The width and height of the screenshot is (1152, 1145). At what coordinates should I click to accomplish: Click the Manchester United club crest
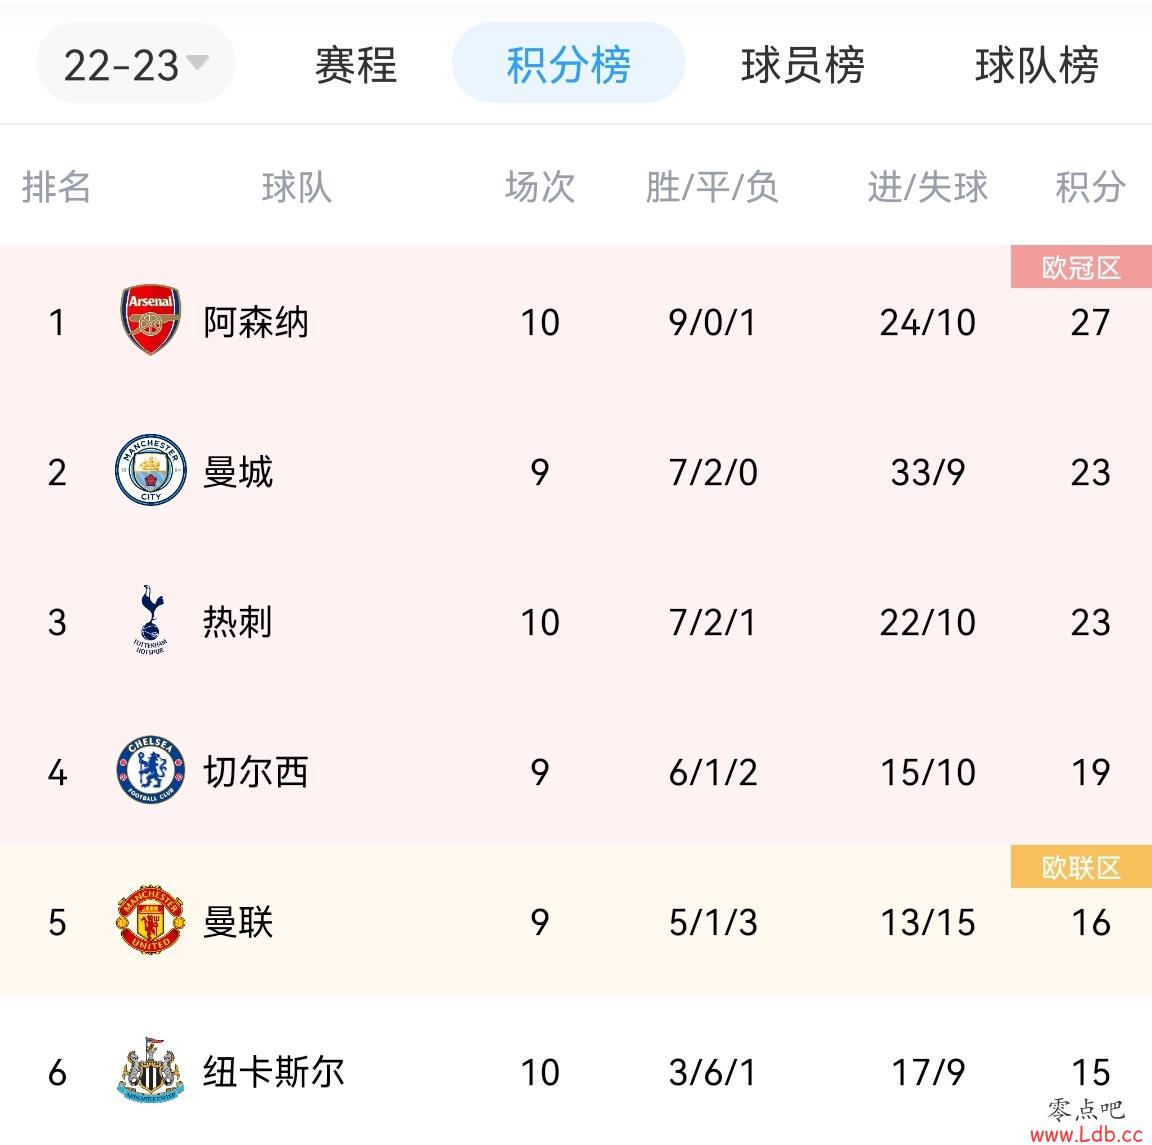pos(151,919)
